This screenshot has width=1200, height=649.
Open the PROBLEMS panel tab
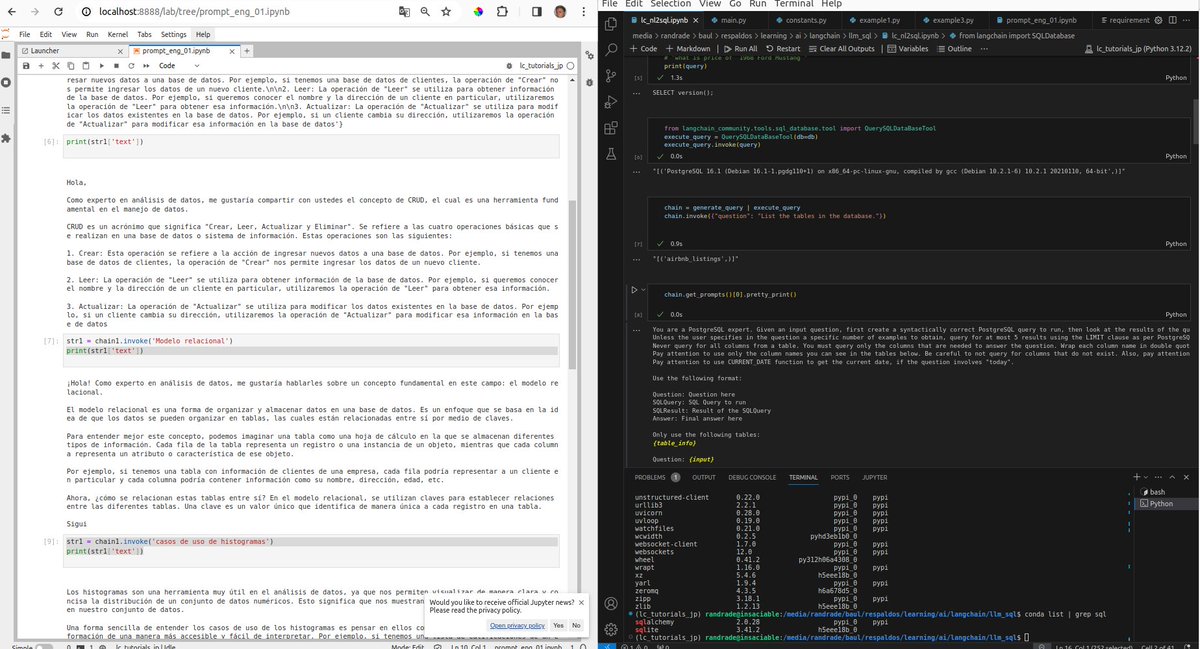[657, 477]
